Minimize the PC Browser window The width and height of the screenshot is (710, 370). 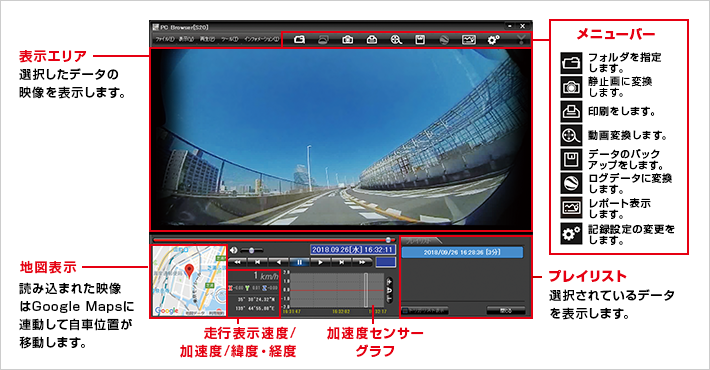tap(510, 26)
